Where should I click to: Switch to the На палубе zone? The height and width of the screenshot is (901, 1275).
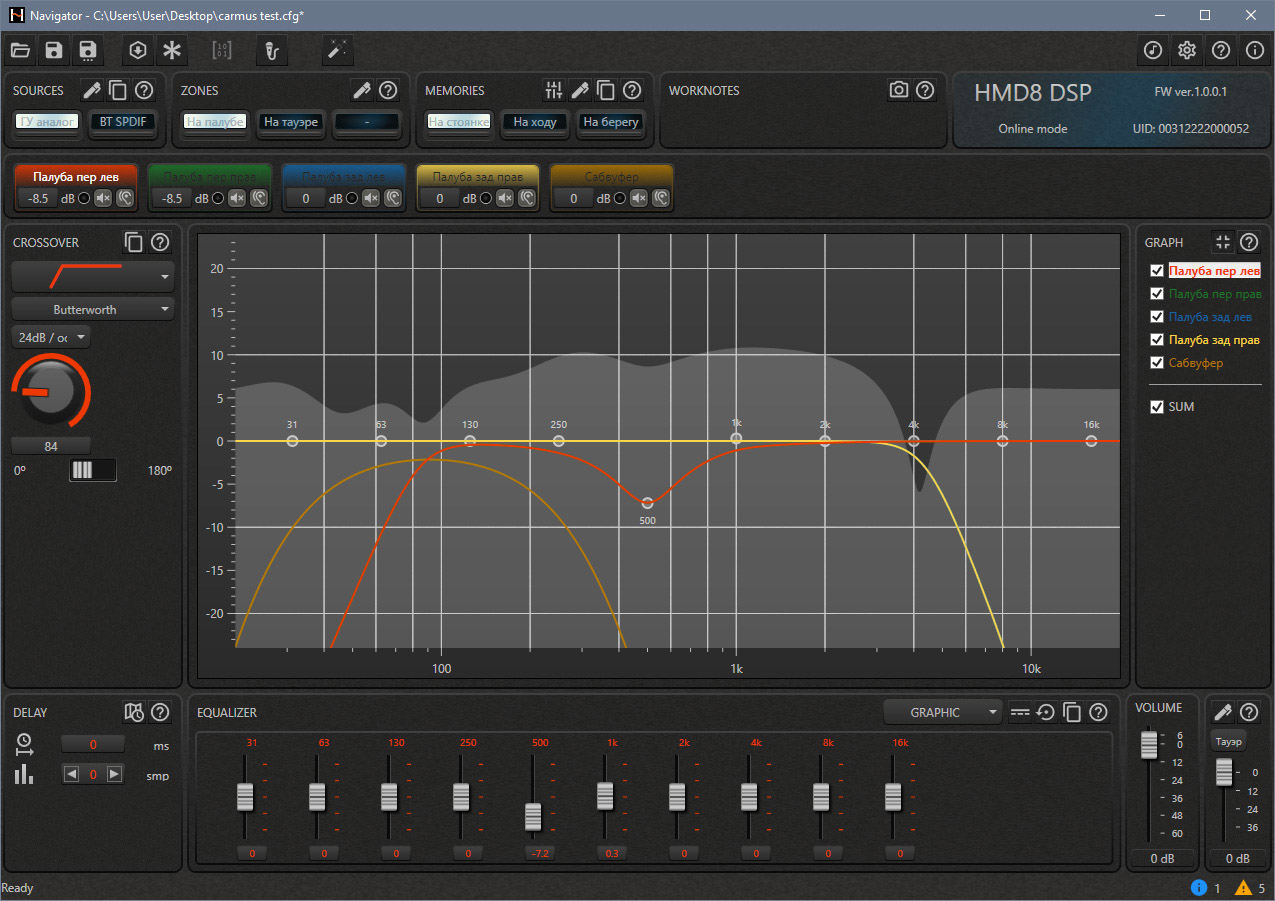[x=215, y=122]
